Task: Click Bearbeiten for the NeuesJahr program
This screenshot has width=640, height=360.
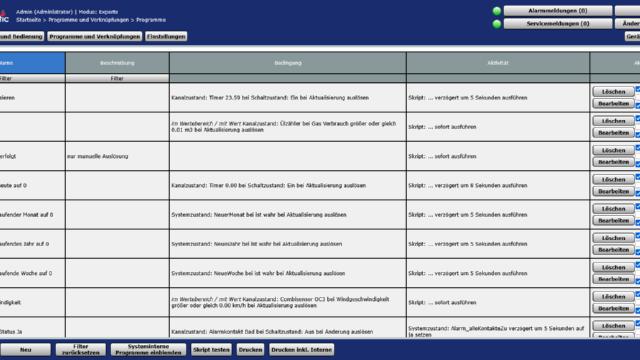Action: coord(613,249)
